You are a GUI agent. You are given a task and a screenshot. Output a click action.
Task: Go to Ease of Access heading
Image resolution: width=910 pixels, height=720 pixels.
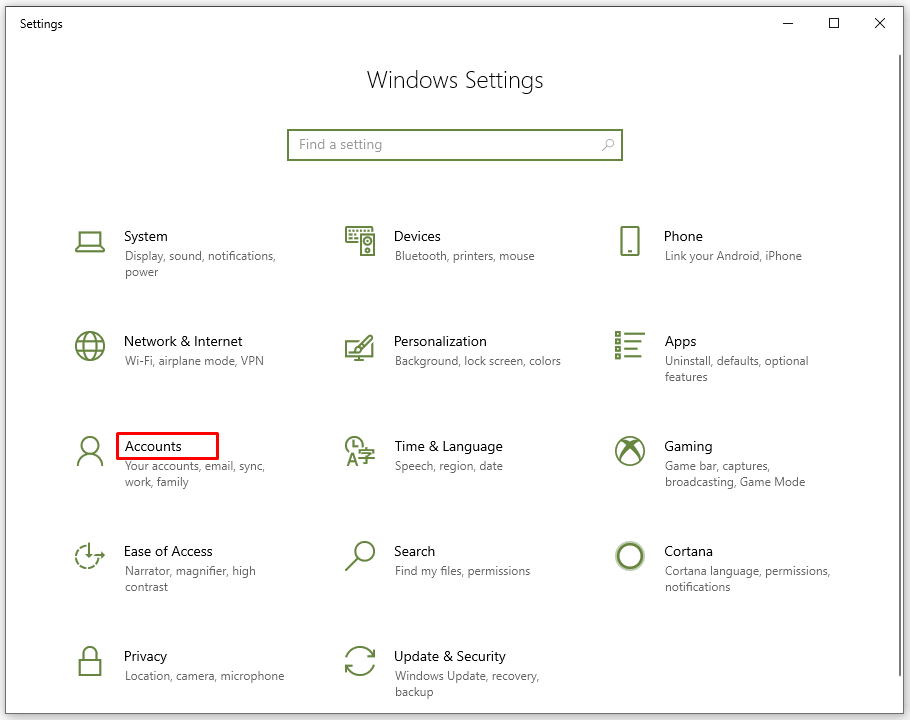coord(168,551)
